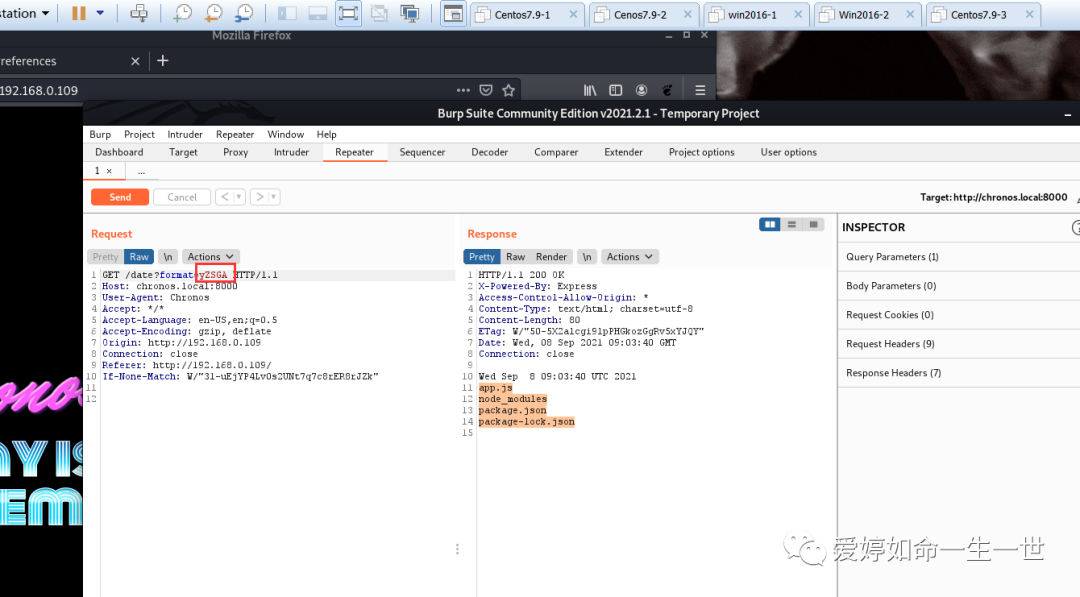Switch to Centos7.9-3 VM tab
Viewport: 1080px width, 597px height.
click(x=978, y=14)
